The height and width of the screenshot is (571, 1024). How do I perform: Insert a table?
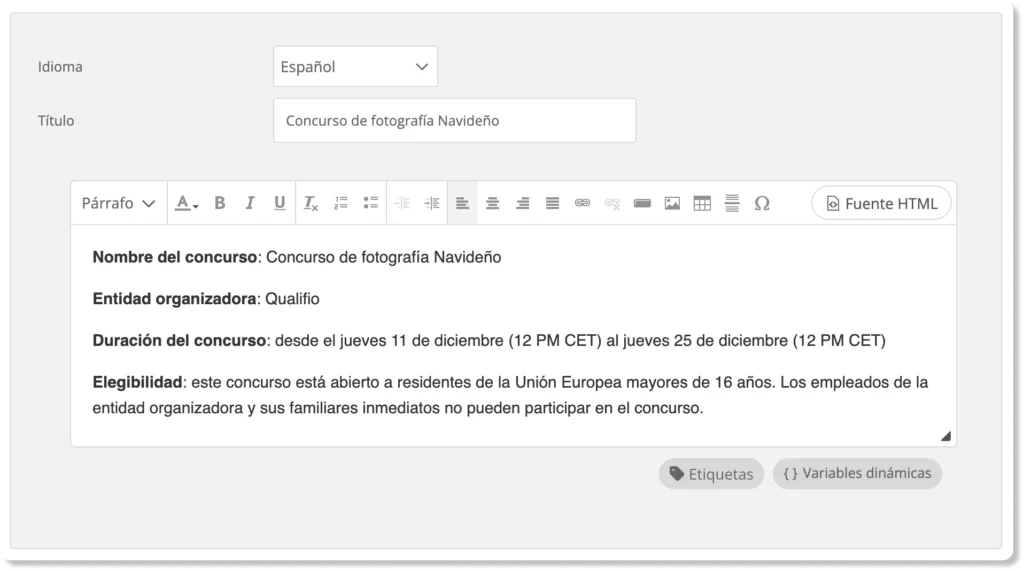[702, 203]
